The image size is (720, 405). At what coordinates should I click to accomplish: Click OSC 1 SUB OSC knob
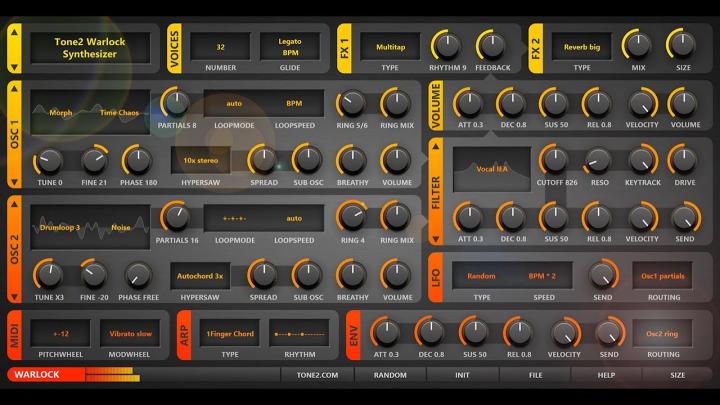point(308,159)
